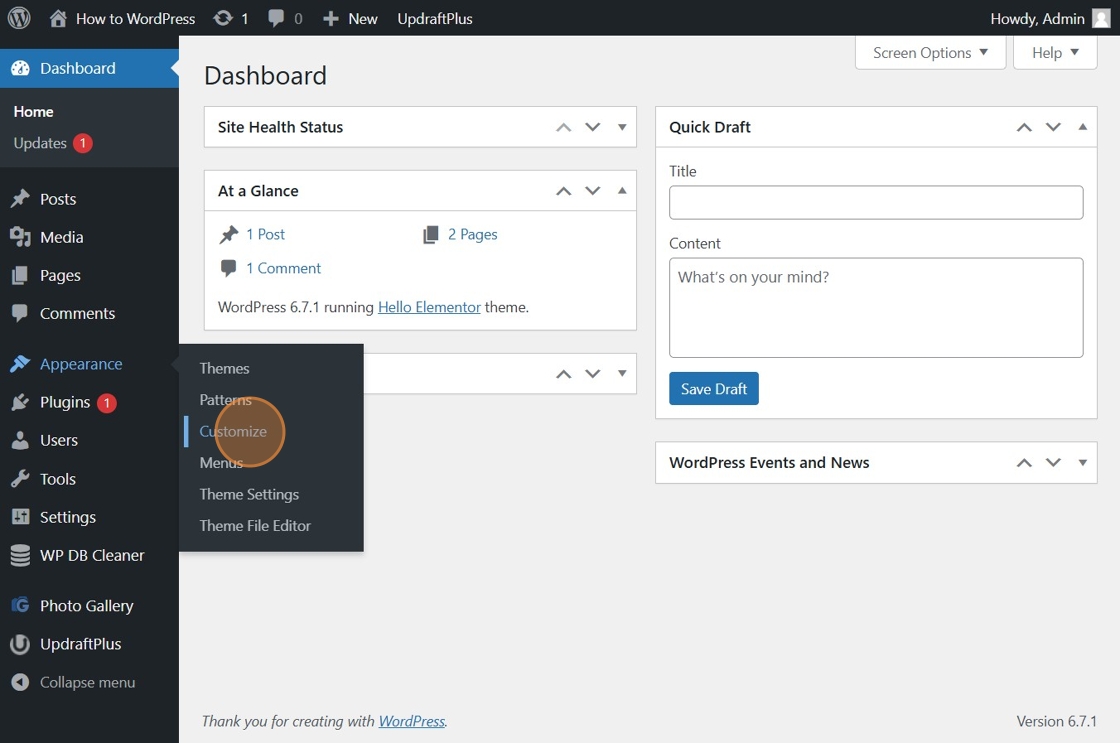Expand WordPress Events and News panel

tap(1083, 462)
